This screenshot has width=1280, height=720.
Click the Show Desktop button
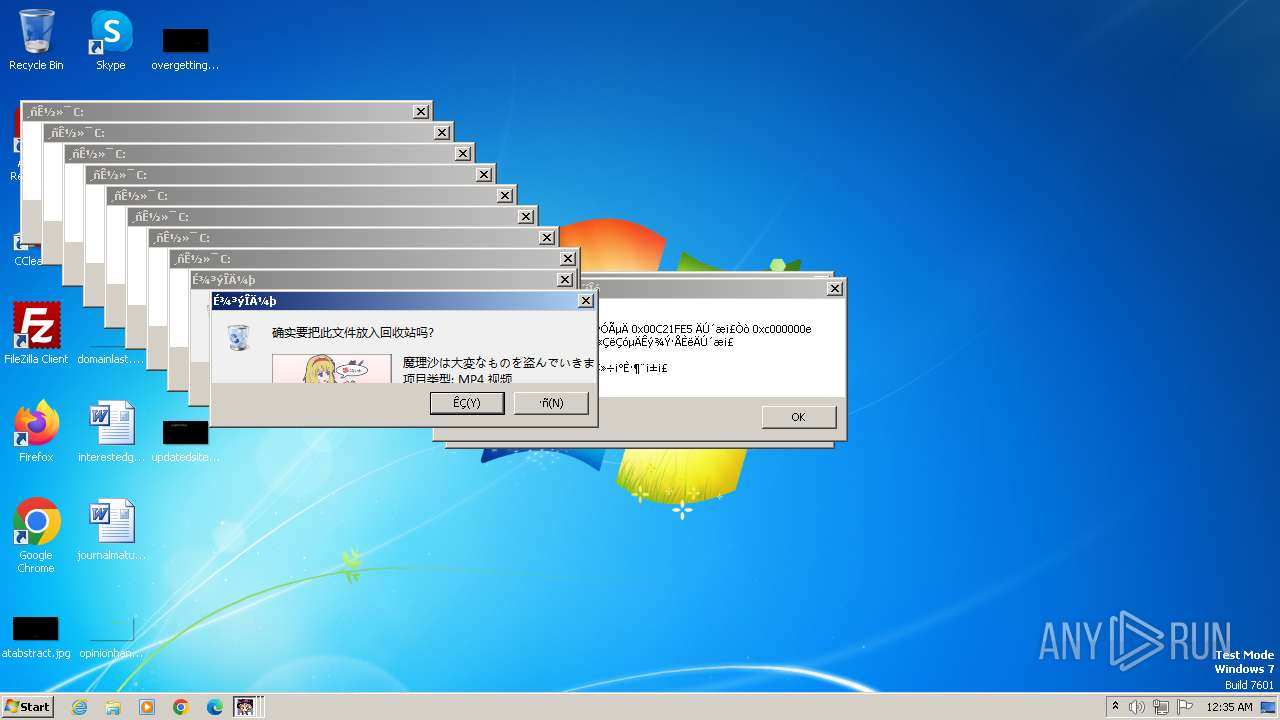[1269, 707]
